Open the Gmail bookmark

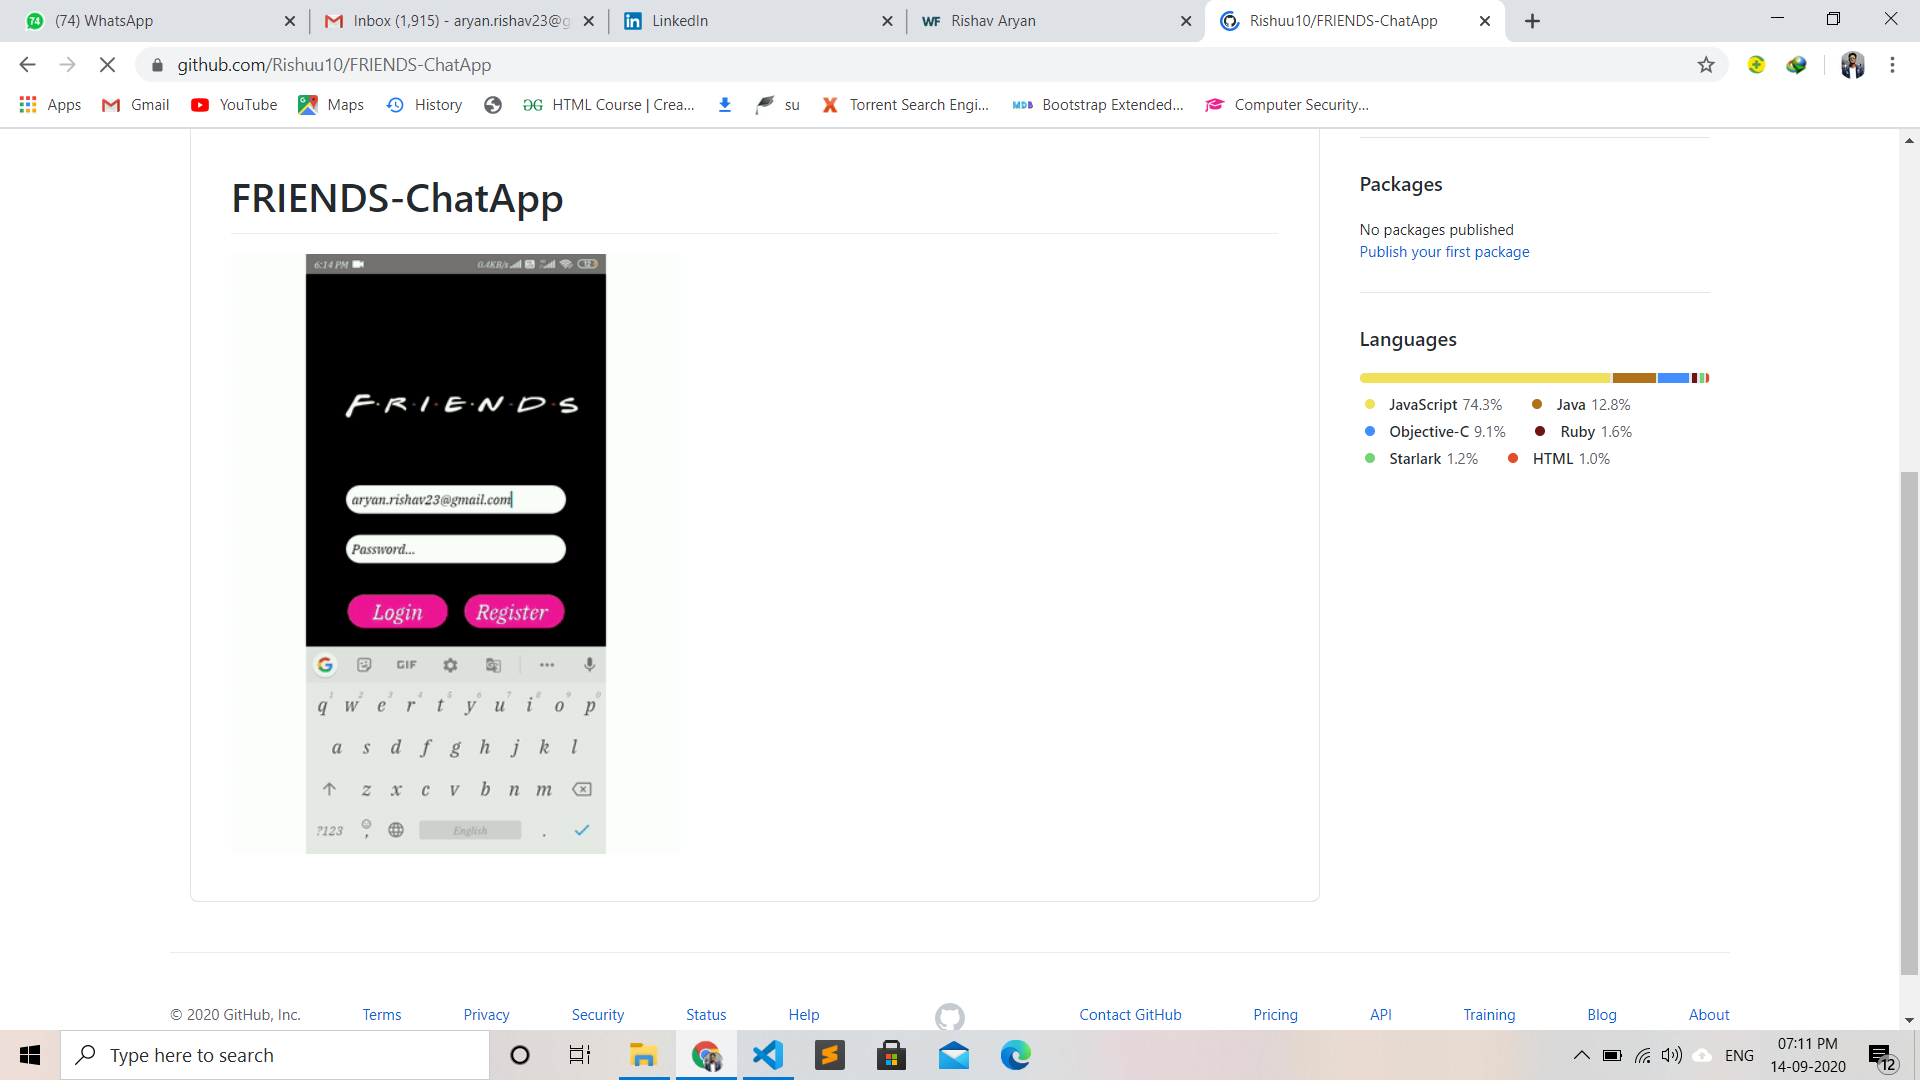coord(136,105)
